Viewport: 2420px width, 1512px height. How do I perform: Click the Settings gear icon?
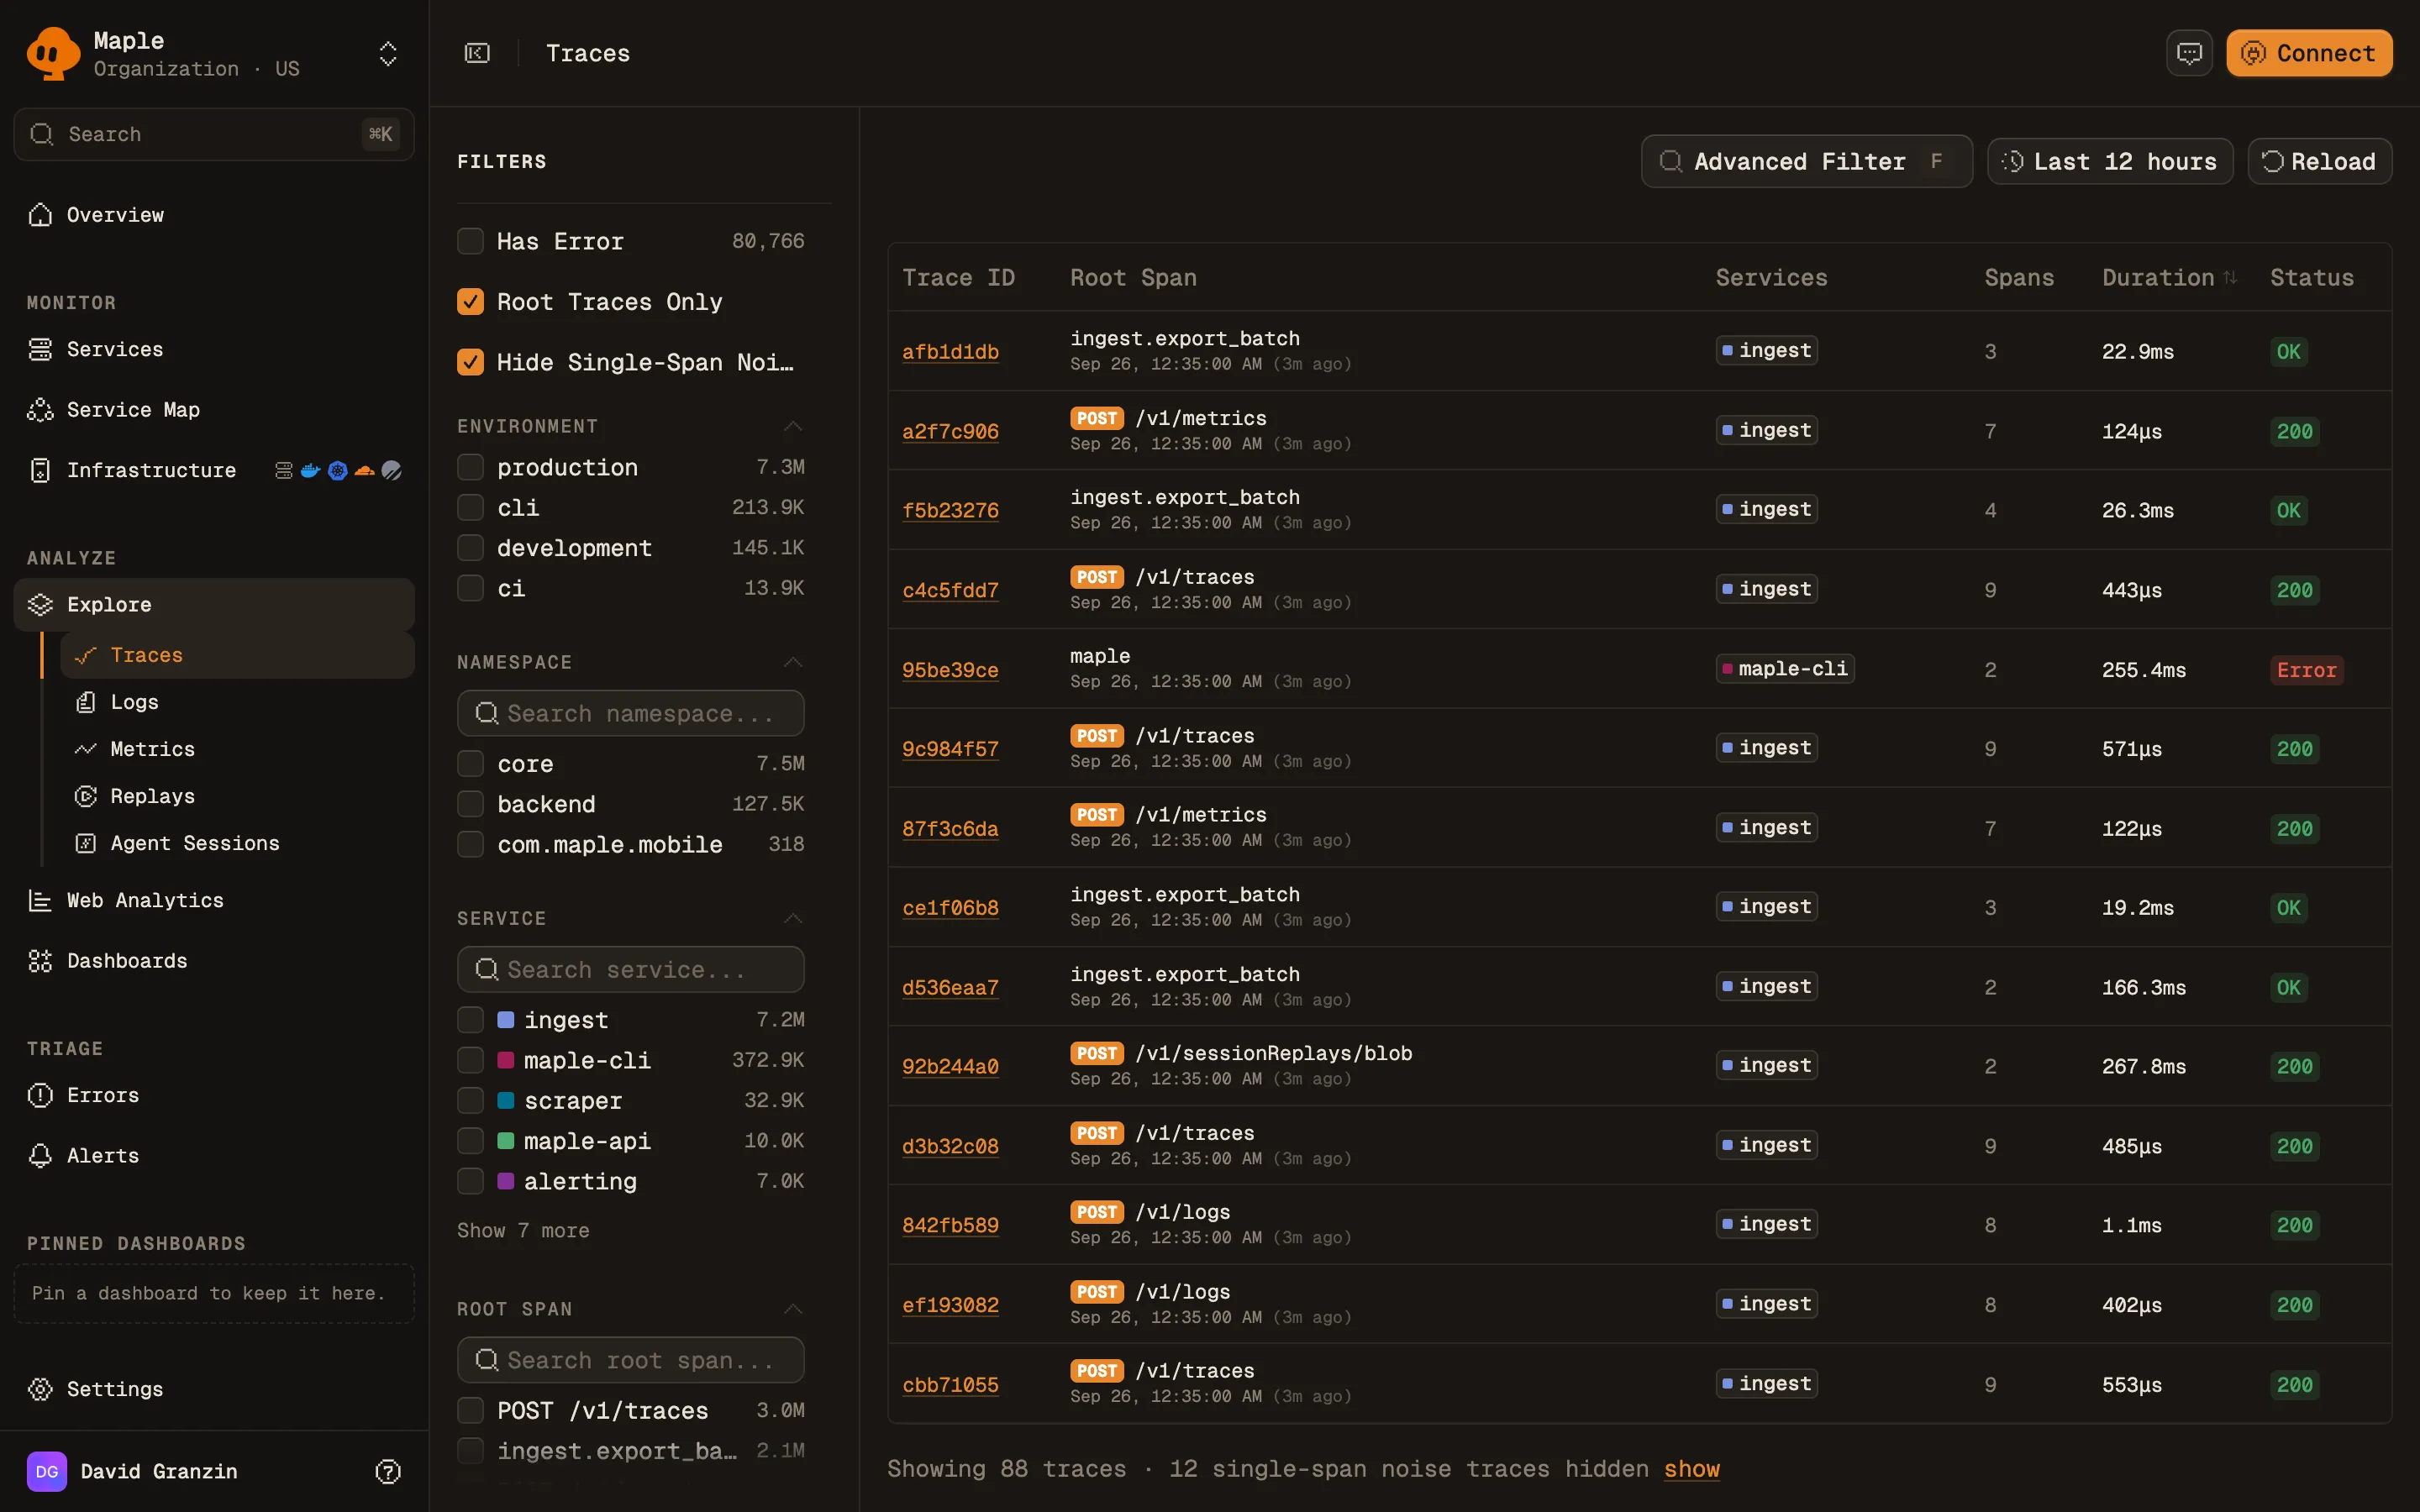40,1389
